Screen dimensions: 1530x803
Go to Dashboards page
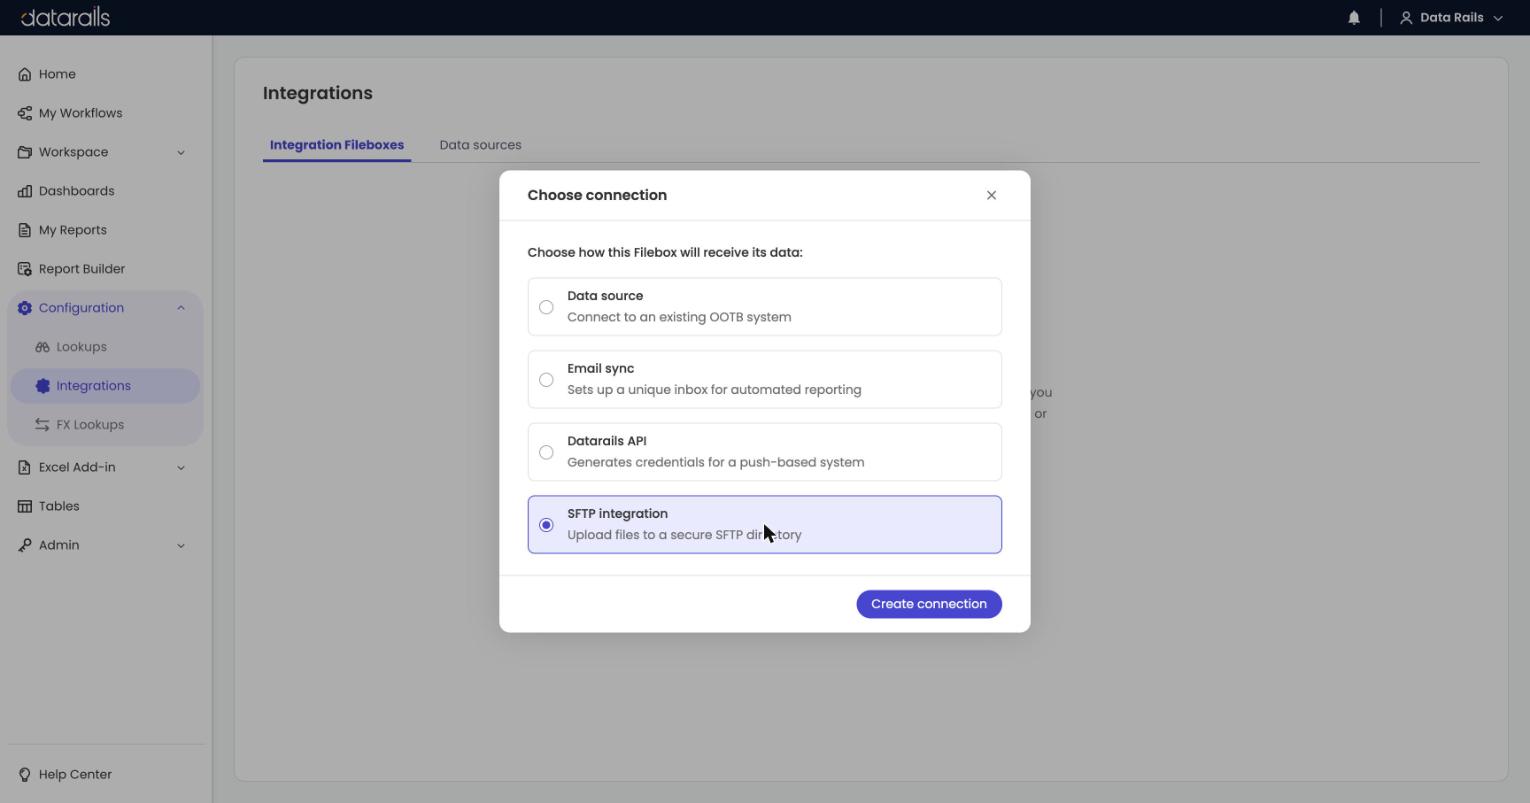click(76, 191)
